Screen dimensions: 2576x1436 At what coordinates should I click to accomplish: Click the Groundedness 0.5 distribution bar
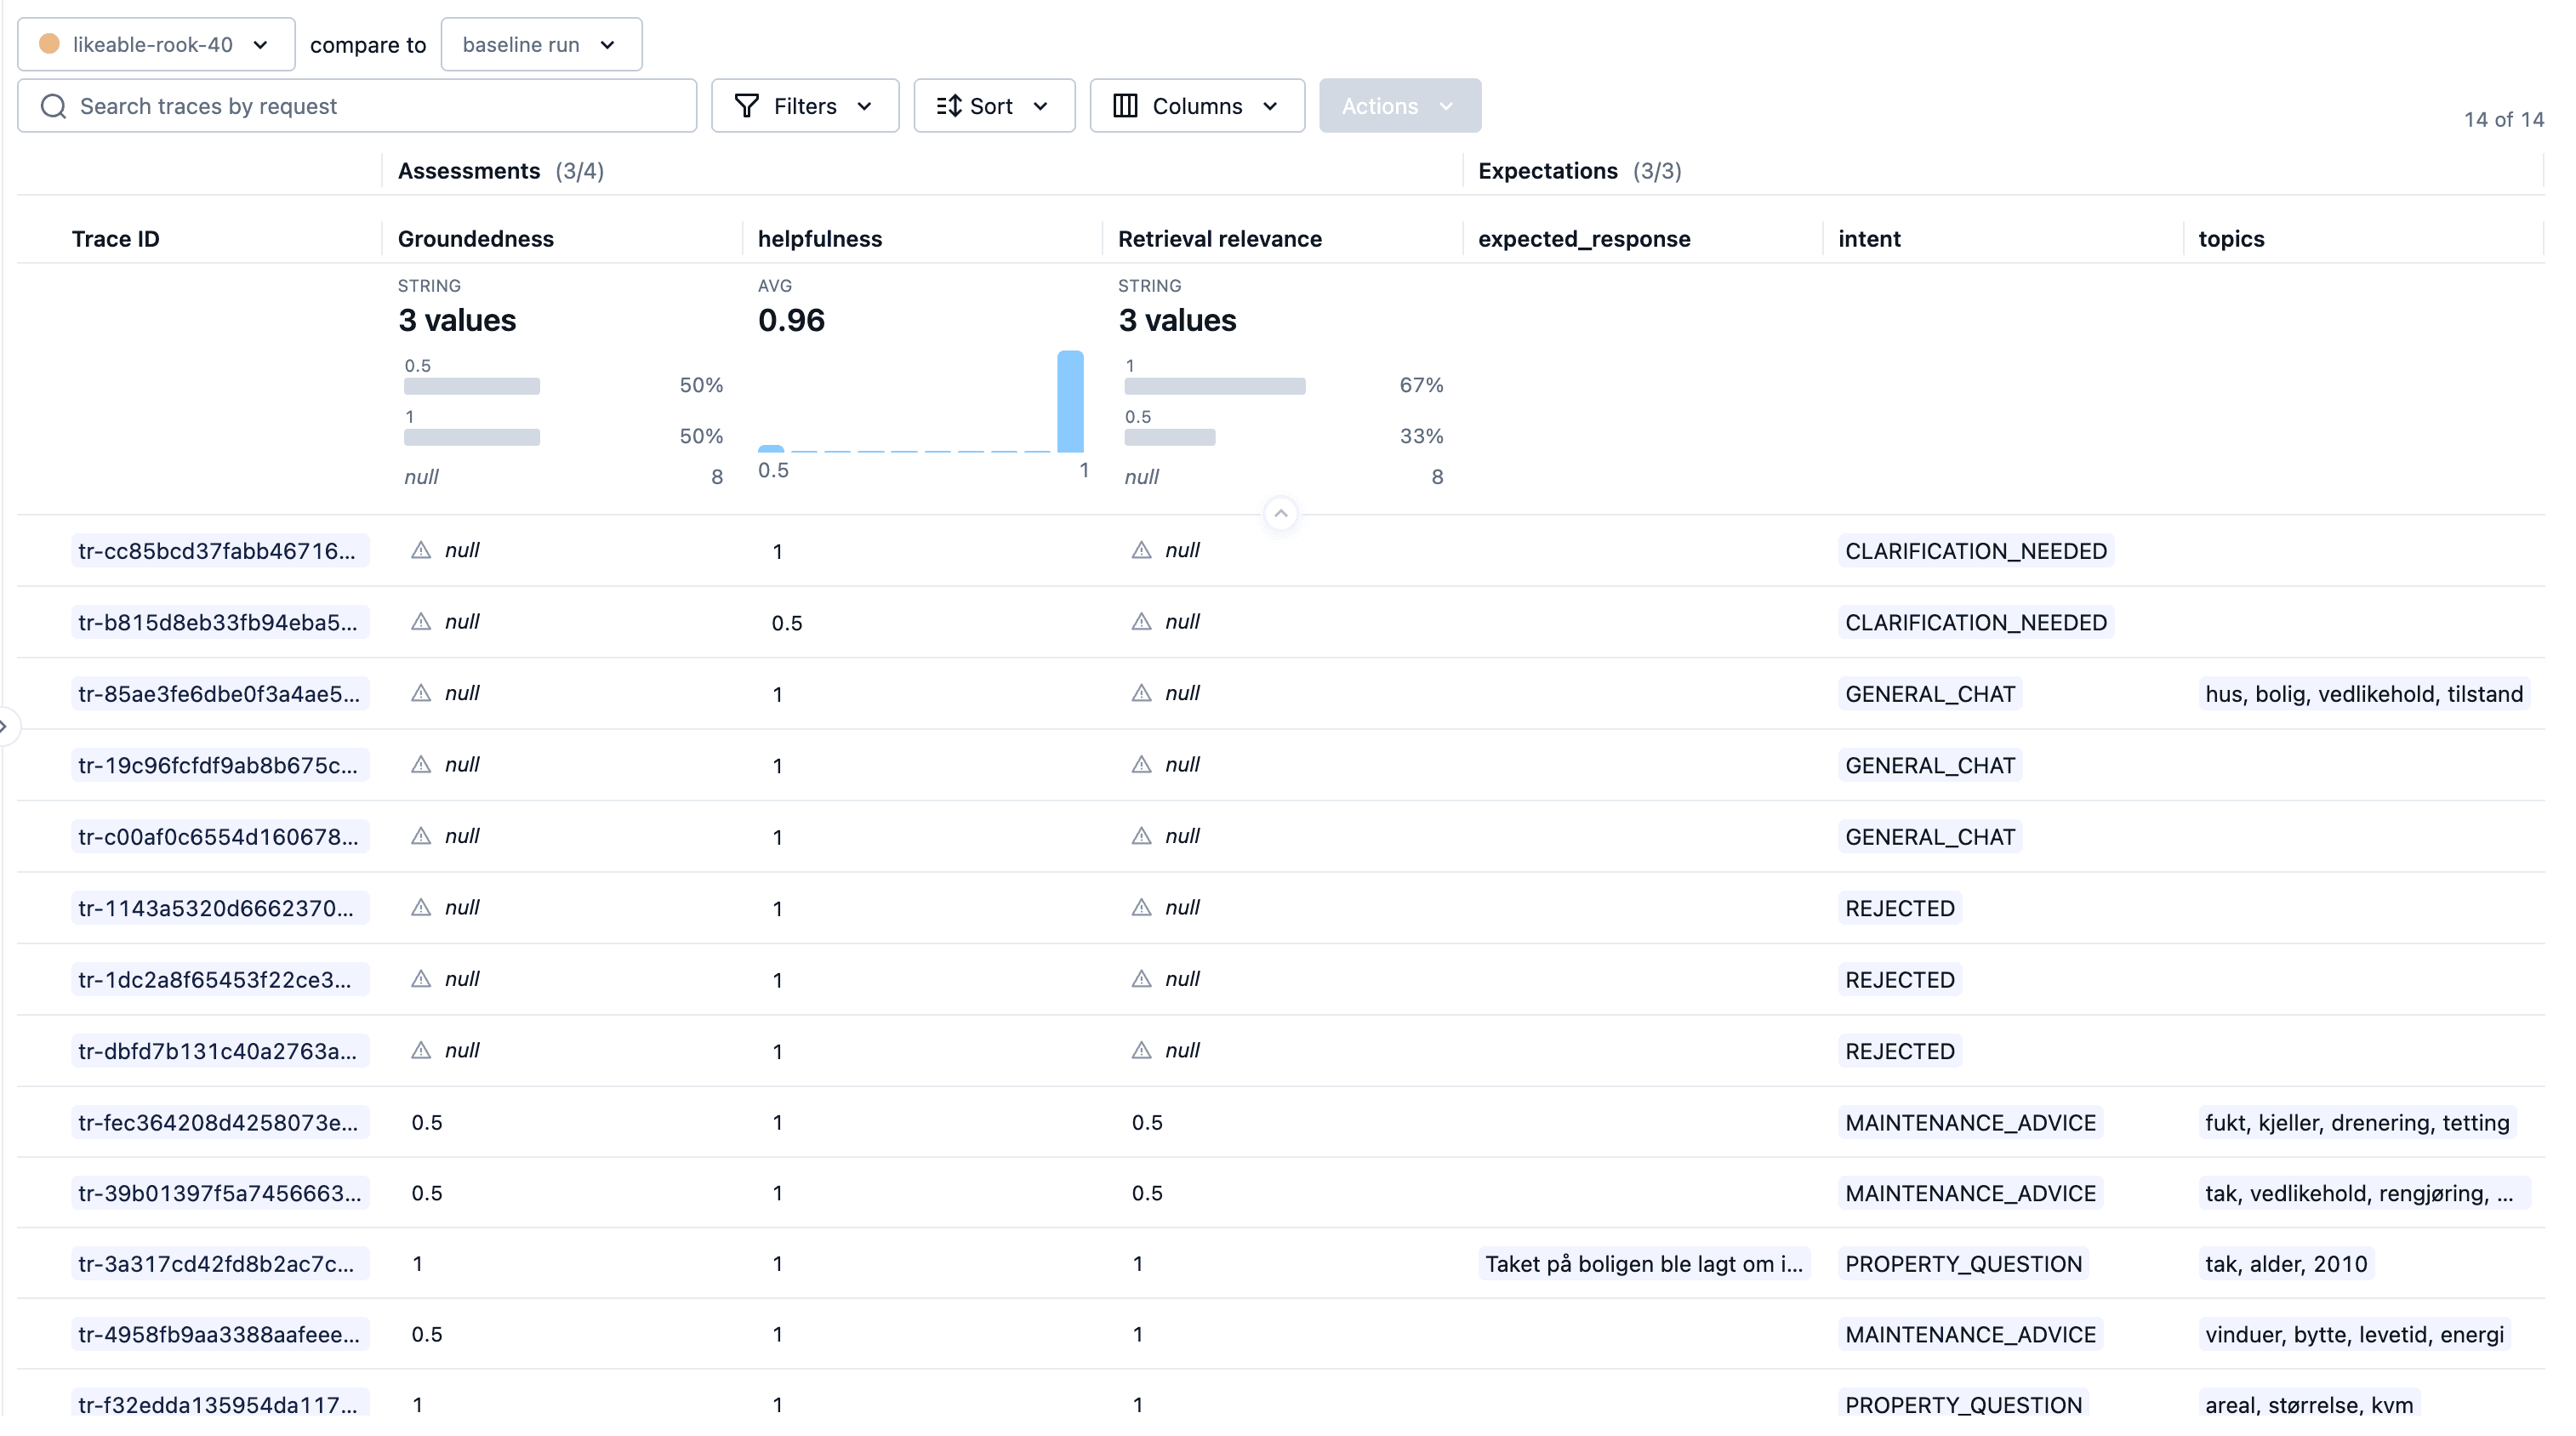(x=472, y=386)
